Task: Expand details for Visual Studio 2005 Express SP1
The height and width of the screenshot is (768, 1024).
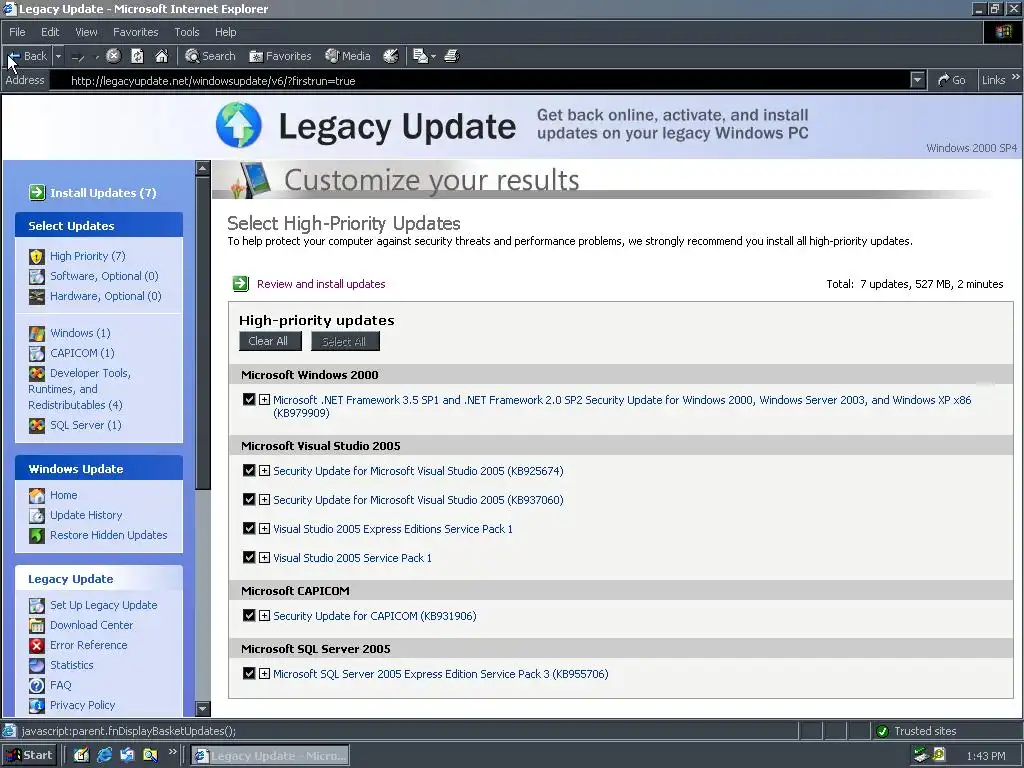Action: point(264,528)
